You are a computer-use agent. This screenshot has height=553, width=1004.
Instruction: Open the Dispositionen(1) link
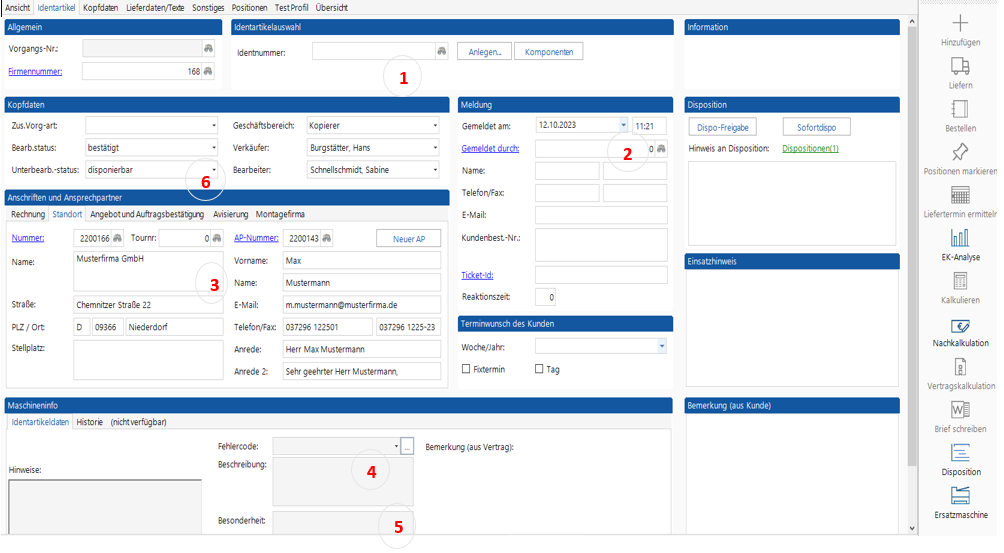(x=810, y=149)
